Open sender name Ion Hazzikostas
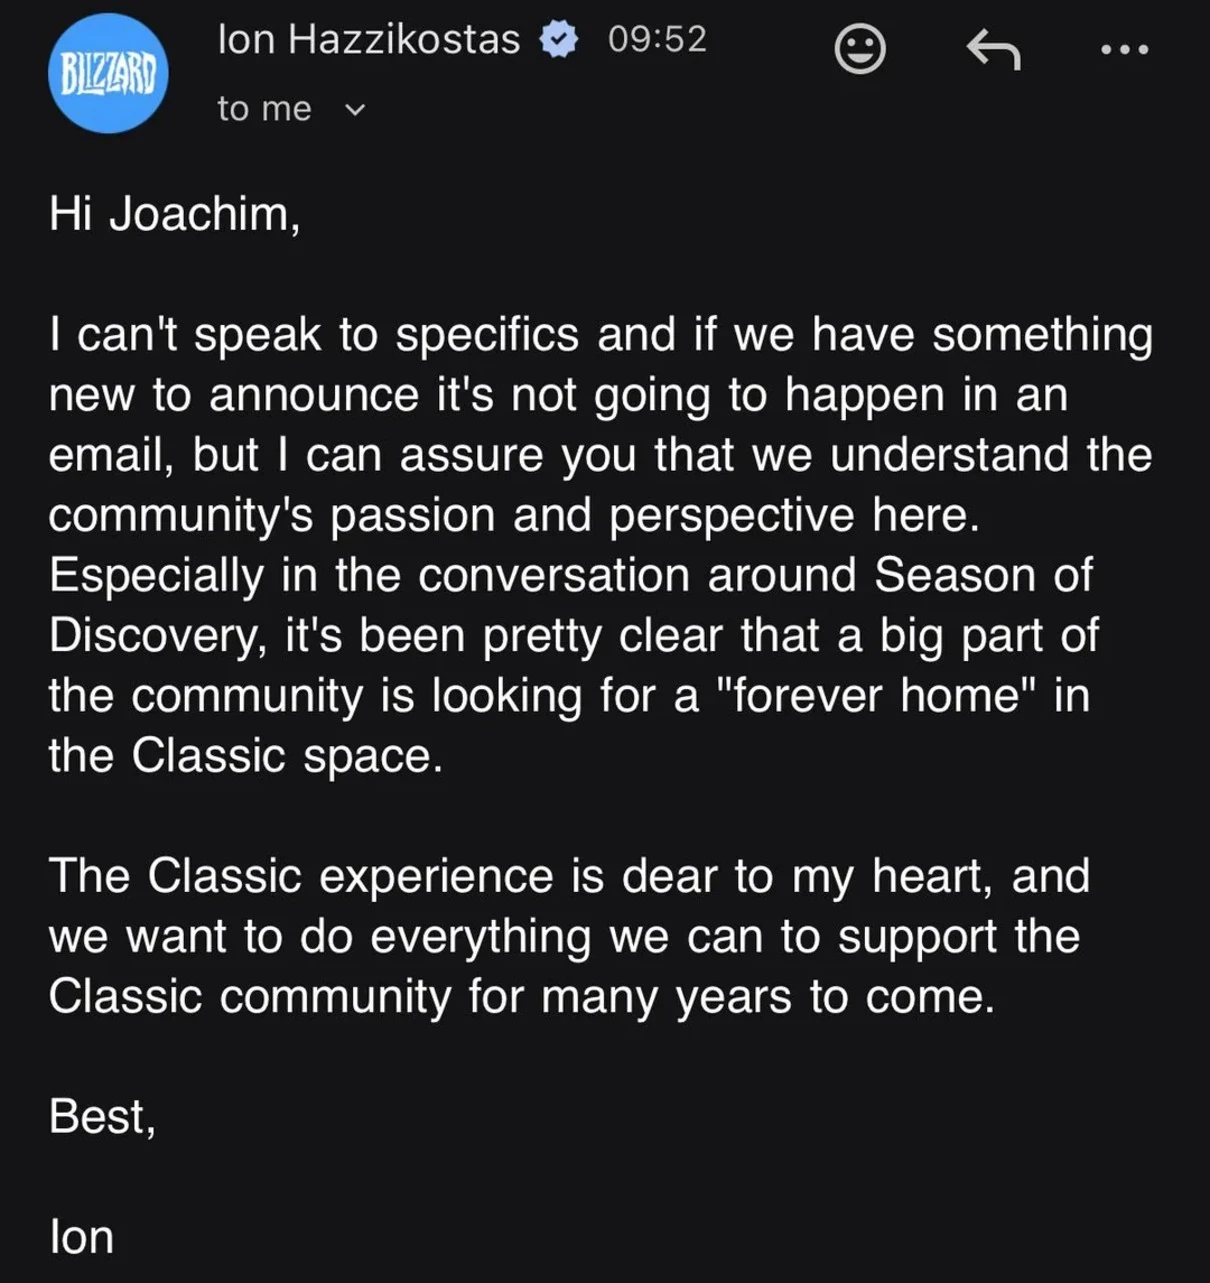Viewport: 1210px width, 1283px height. click(368, 40)
